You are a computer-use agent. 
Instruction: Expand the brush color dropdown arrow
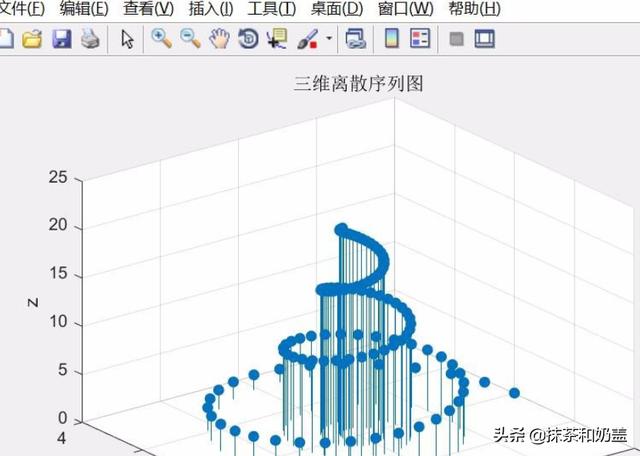(329, 39)
